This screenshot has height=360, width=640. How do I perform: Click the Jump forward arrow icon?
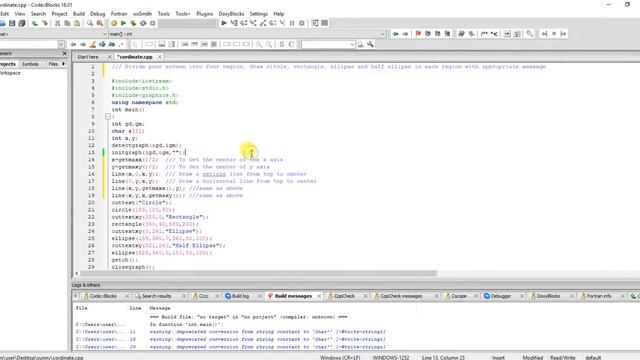point(405,34)
